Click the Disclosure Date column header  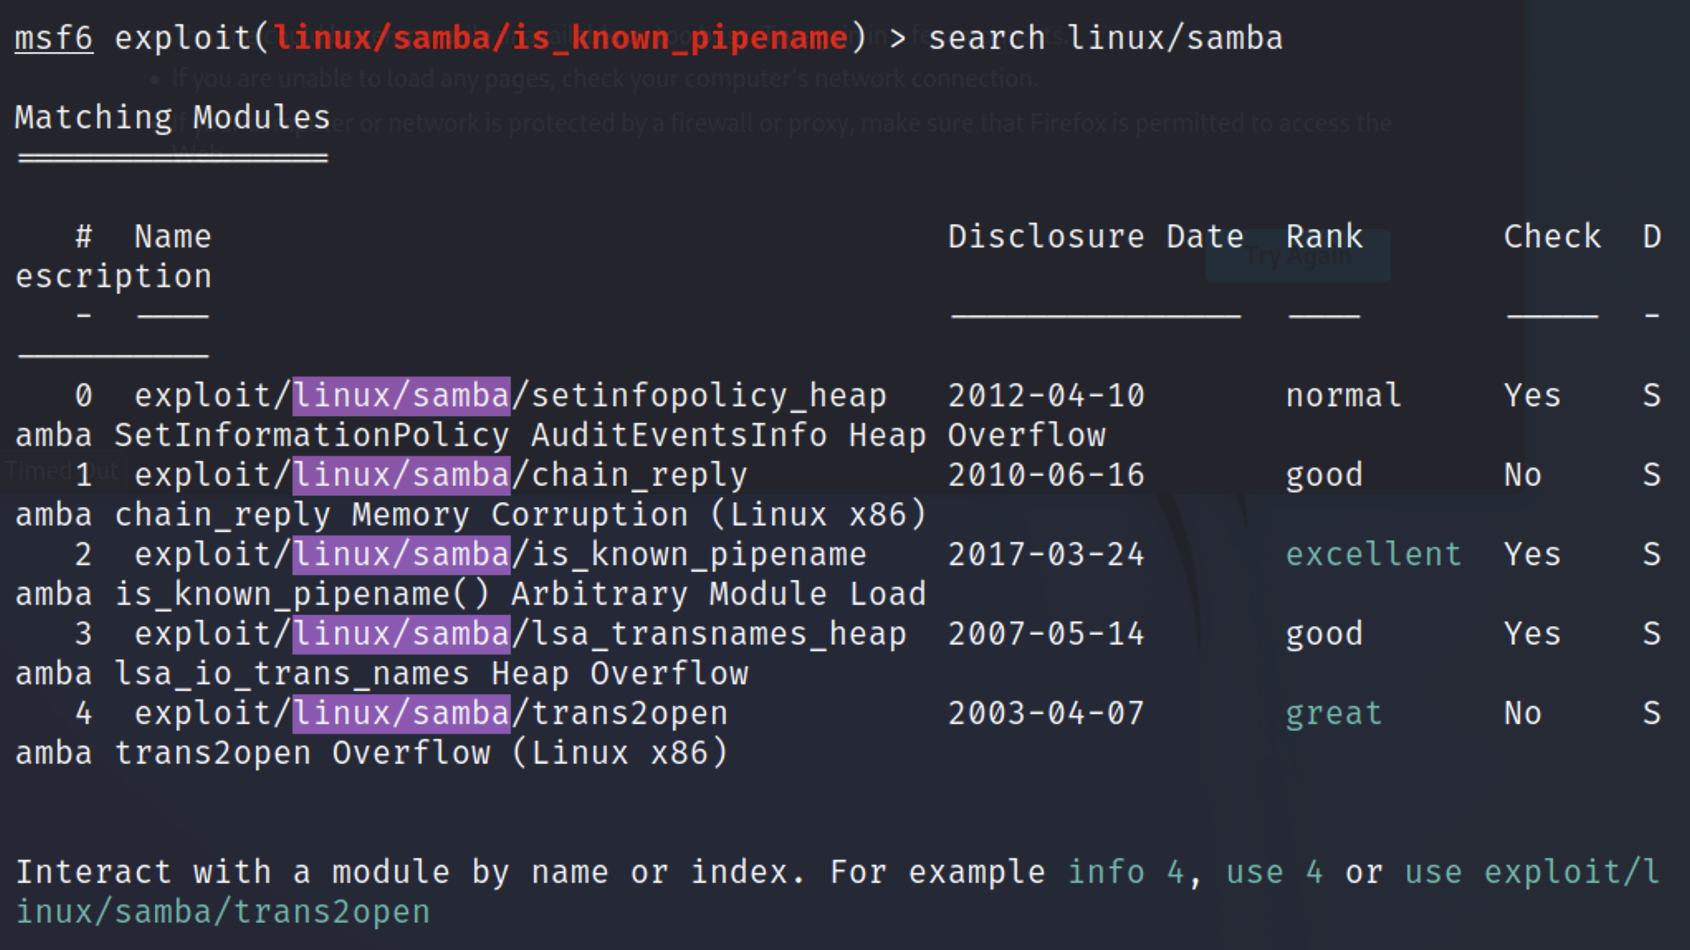(1095, 237)
